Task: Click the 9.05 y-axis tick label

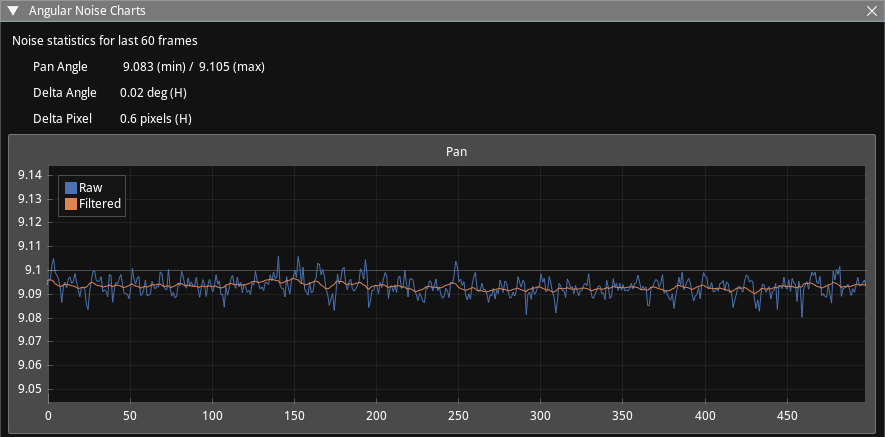Action: [30, 390]
